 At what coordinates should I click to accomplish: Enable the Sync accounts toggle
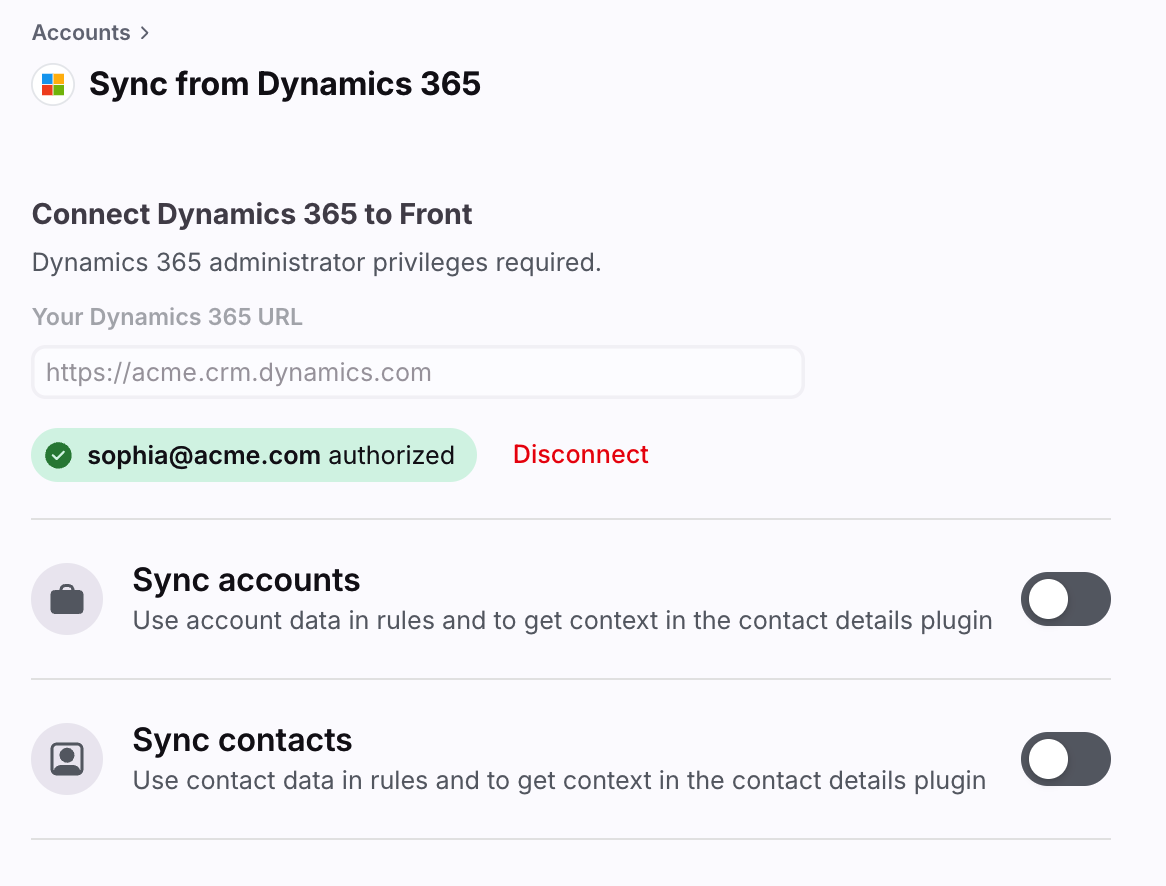coord(1066,599)
